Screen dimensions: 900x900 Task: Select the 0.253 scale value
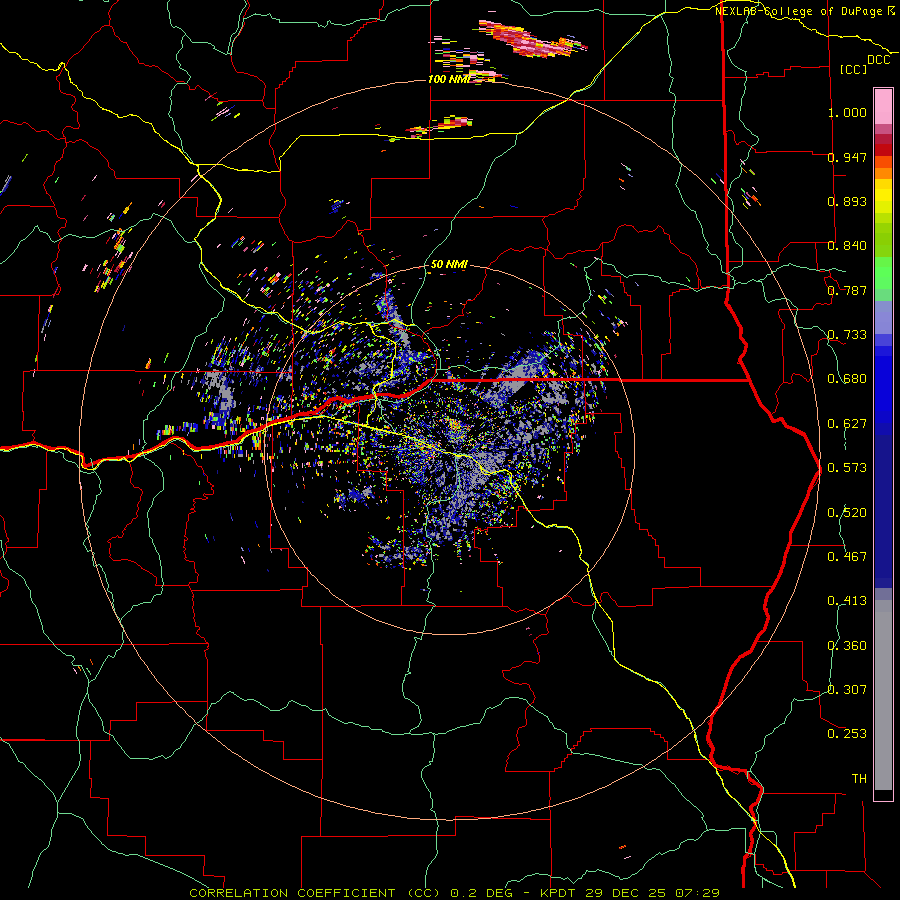[847, 734]
